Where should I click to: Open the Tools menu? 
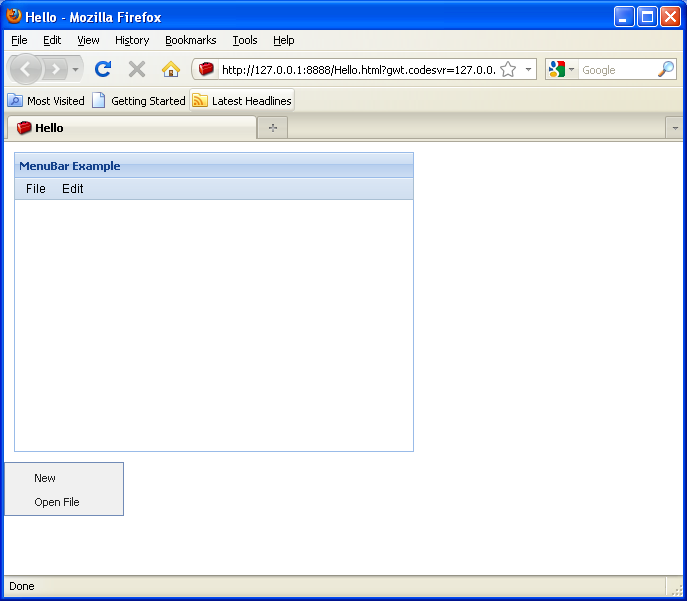(244, 40)
